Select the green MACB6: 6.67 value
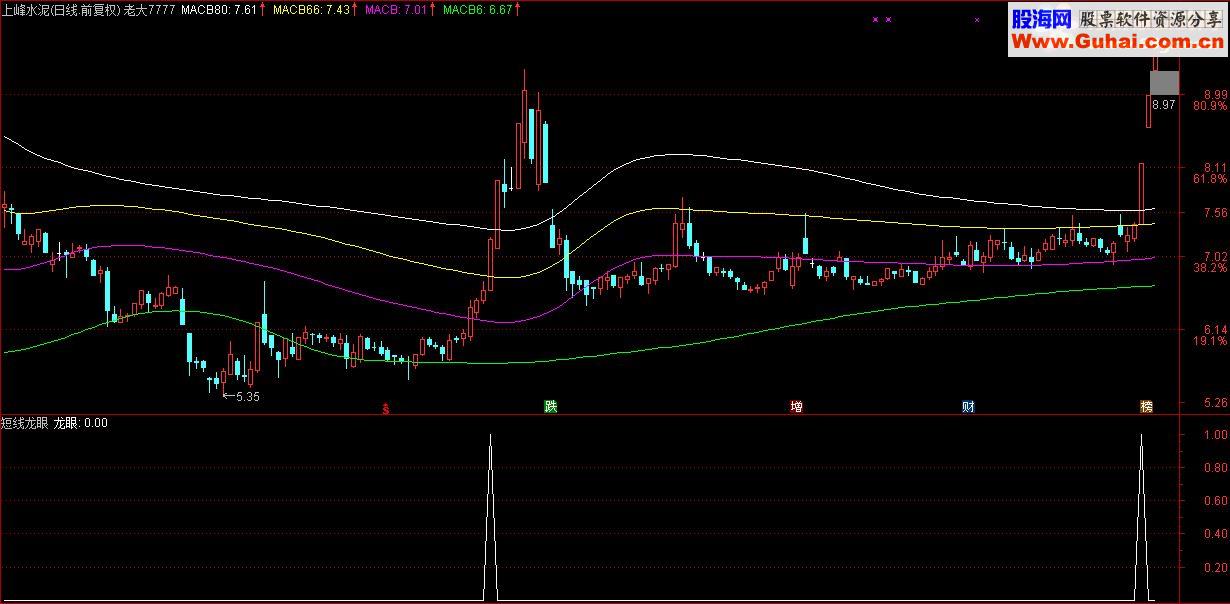 pos(477,9)
